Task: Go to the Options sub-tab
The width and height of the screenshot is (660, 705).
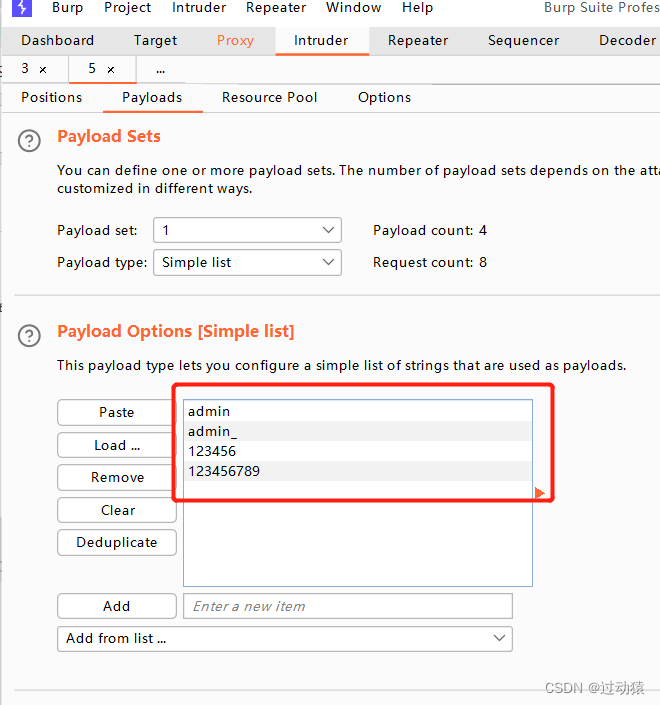Action: click(x=384, y=98)
